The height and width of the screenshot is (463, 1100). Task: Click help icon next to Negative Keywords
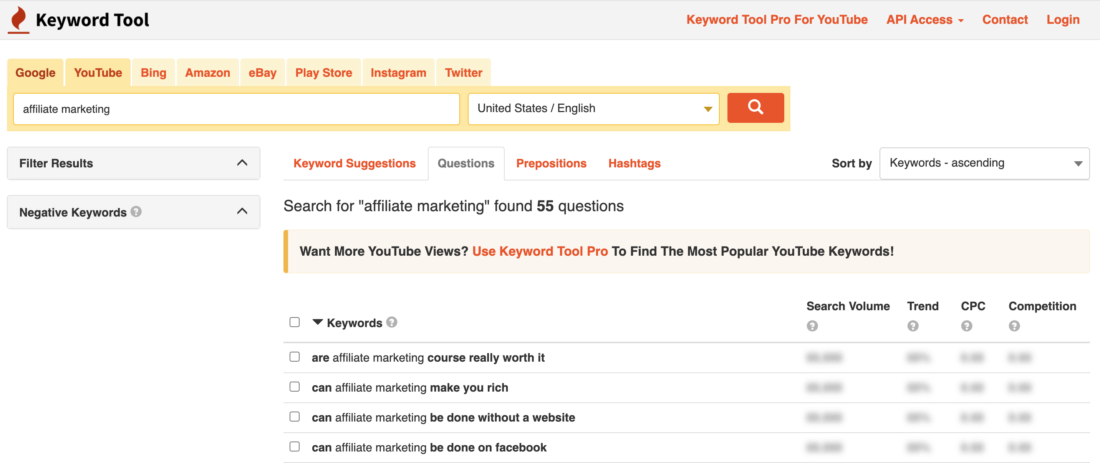tap(136, 211)
